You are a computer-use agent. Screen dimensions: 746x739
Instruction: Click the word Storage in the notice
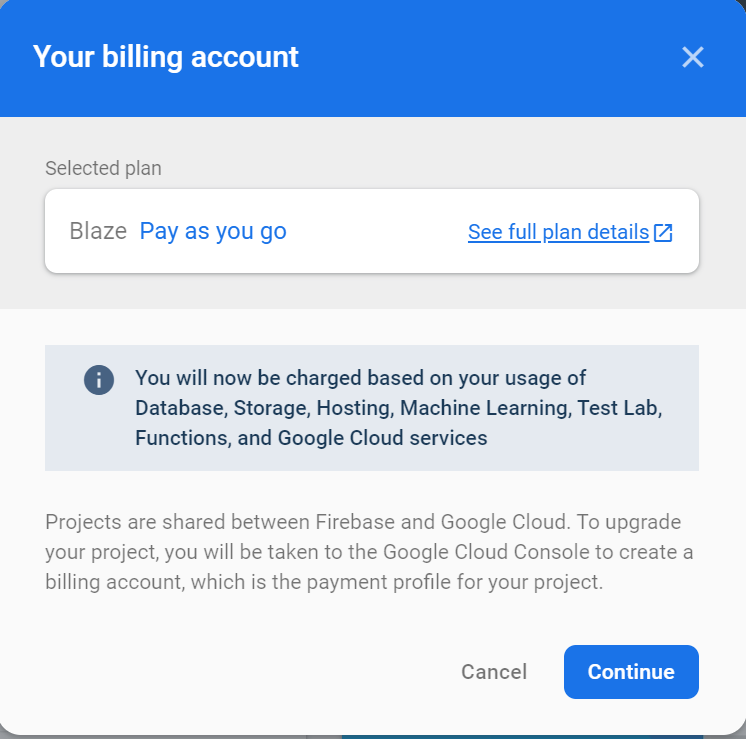click(267, 408)
